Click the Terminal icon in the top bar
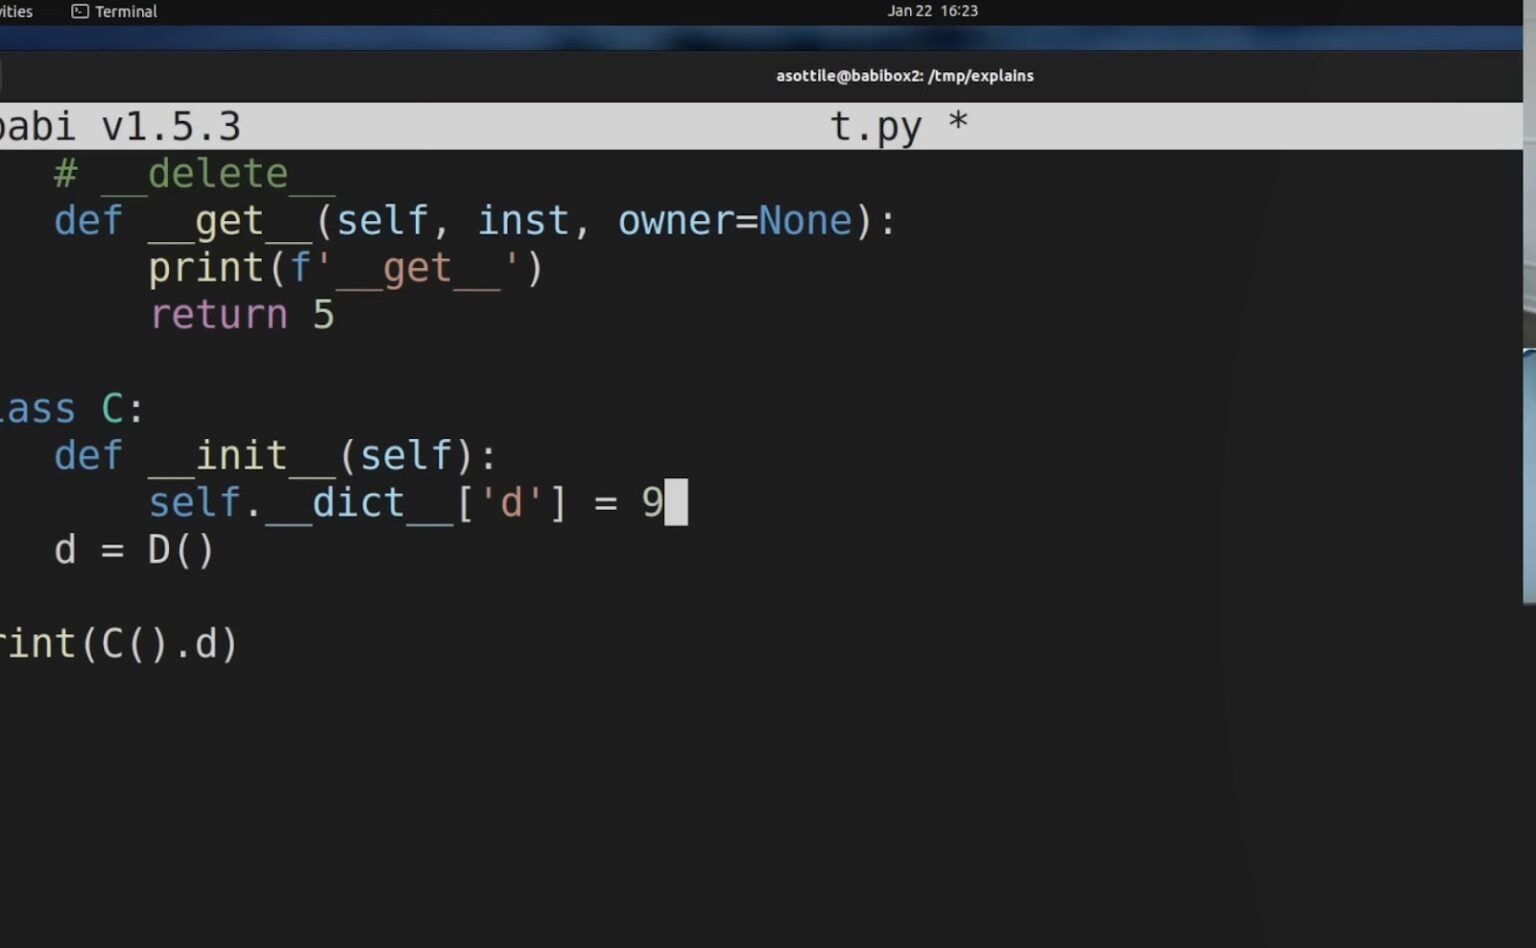 (x=78, y=11)
